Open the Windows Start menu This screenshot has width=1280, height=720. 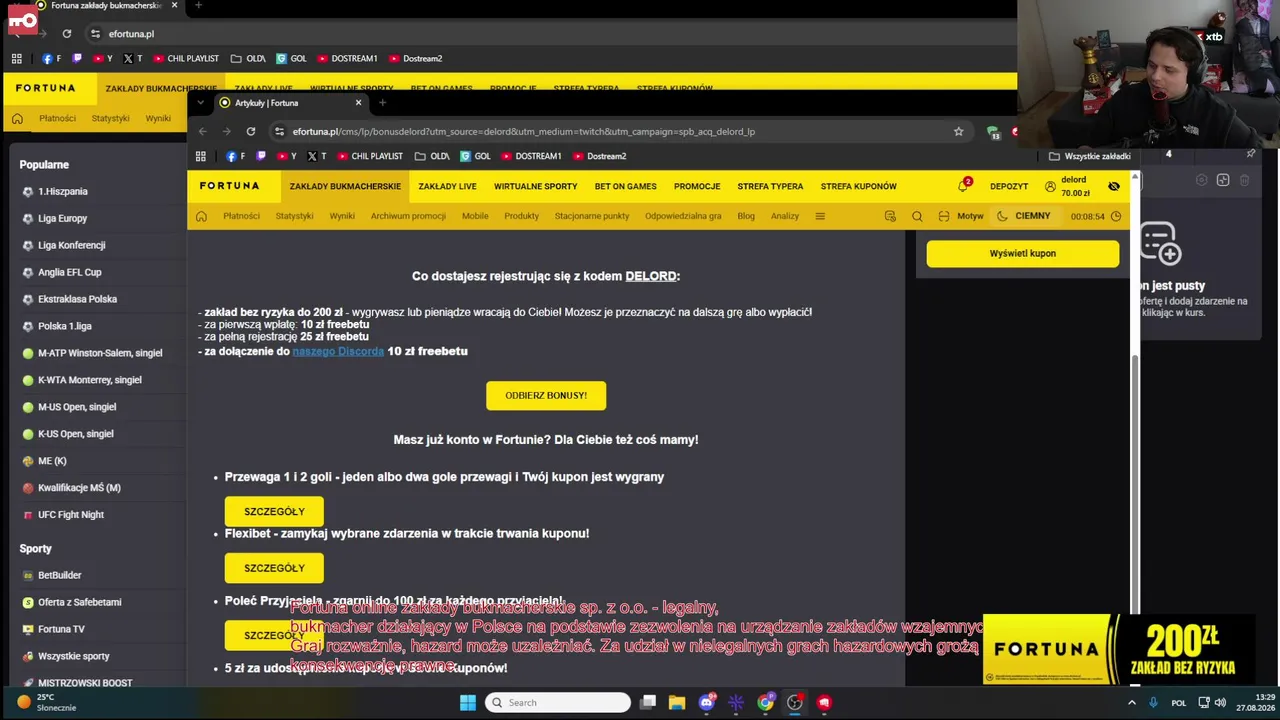point(468,702)
